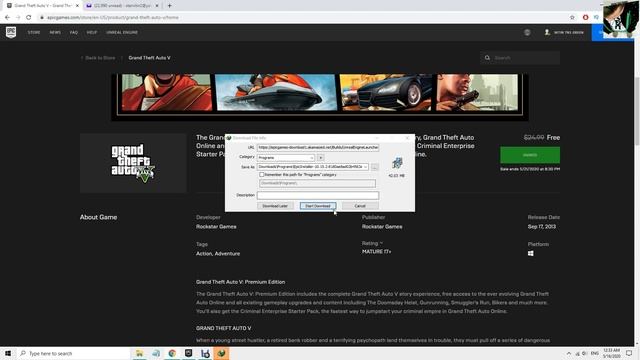640x360 pixels.
Task: Click the taskbar clock
Action: (x=611, y=353)
